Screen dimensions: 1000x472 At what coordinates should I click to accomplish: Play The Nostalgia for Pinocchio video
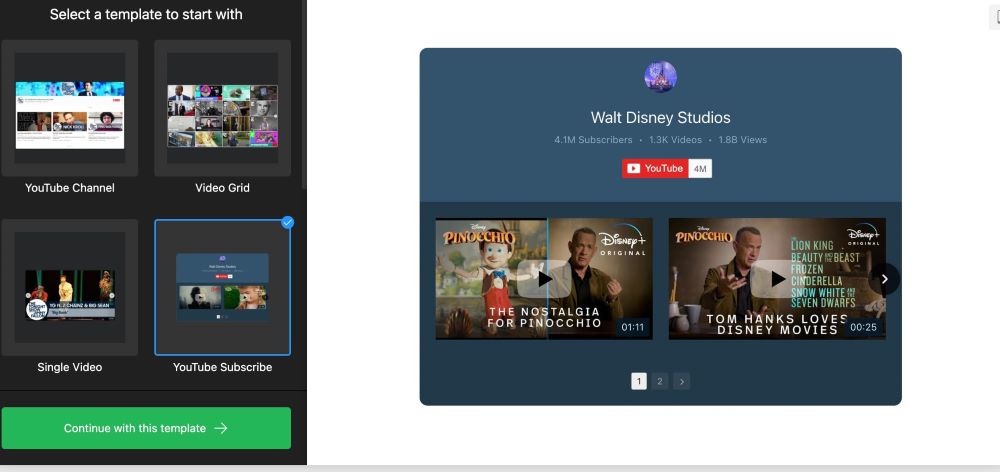coord(543,279)
